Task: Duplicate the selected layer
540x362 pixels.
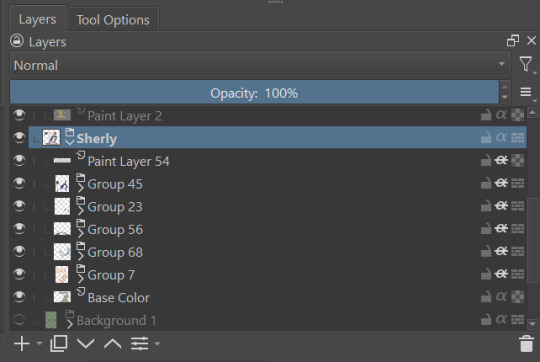Action: (59, 343)
